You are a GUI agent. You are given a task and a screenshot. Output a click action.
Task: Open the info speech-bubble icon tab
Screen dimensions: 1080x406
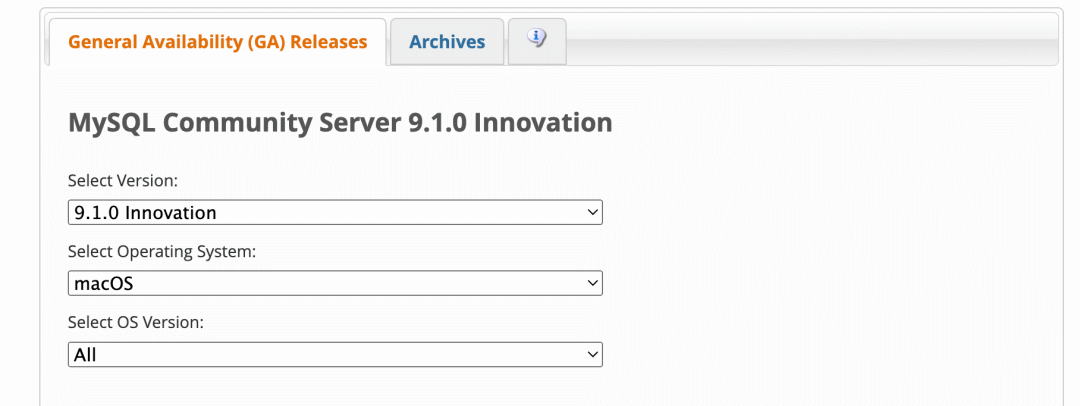[x=537, y=41]
